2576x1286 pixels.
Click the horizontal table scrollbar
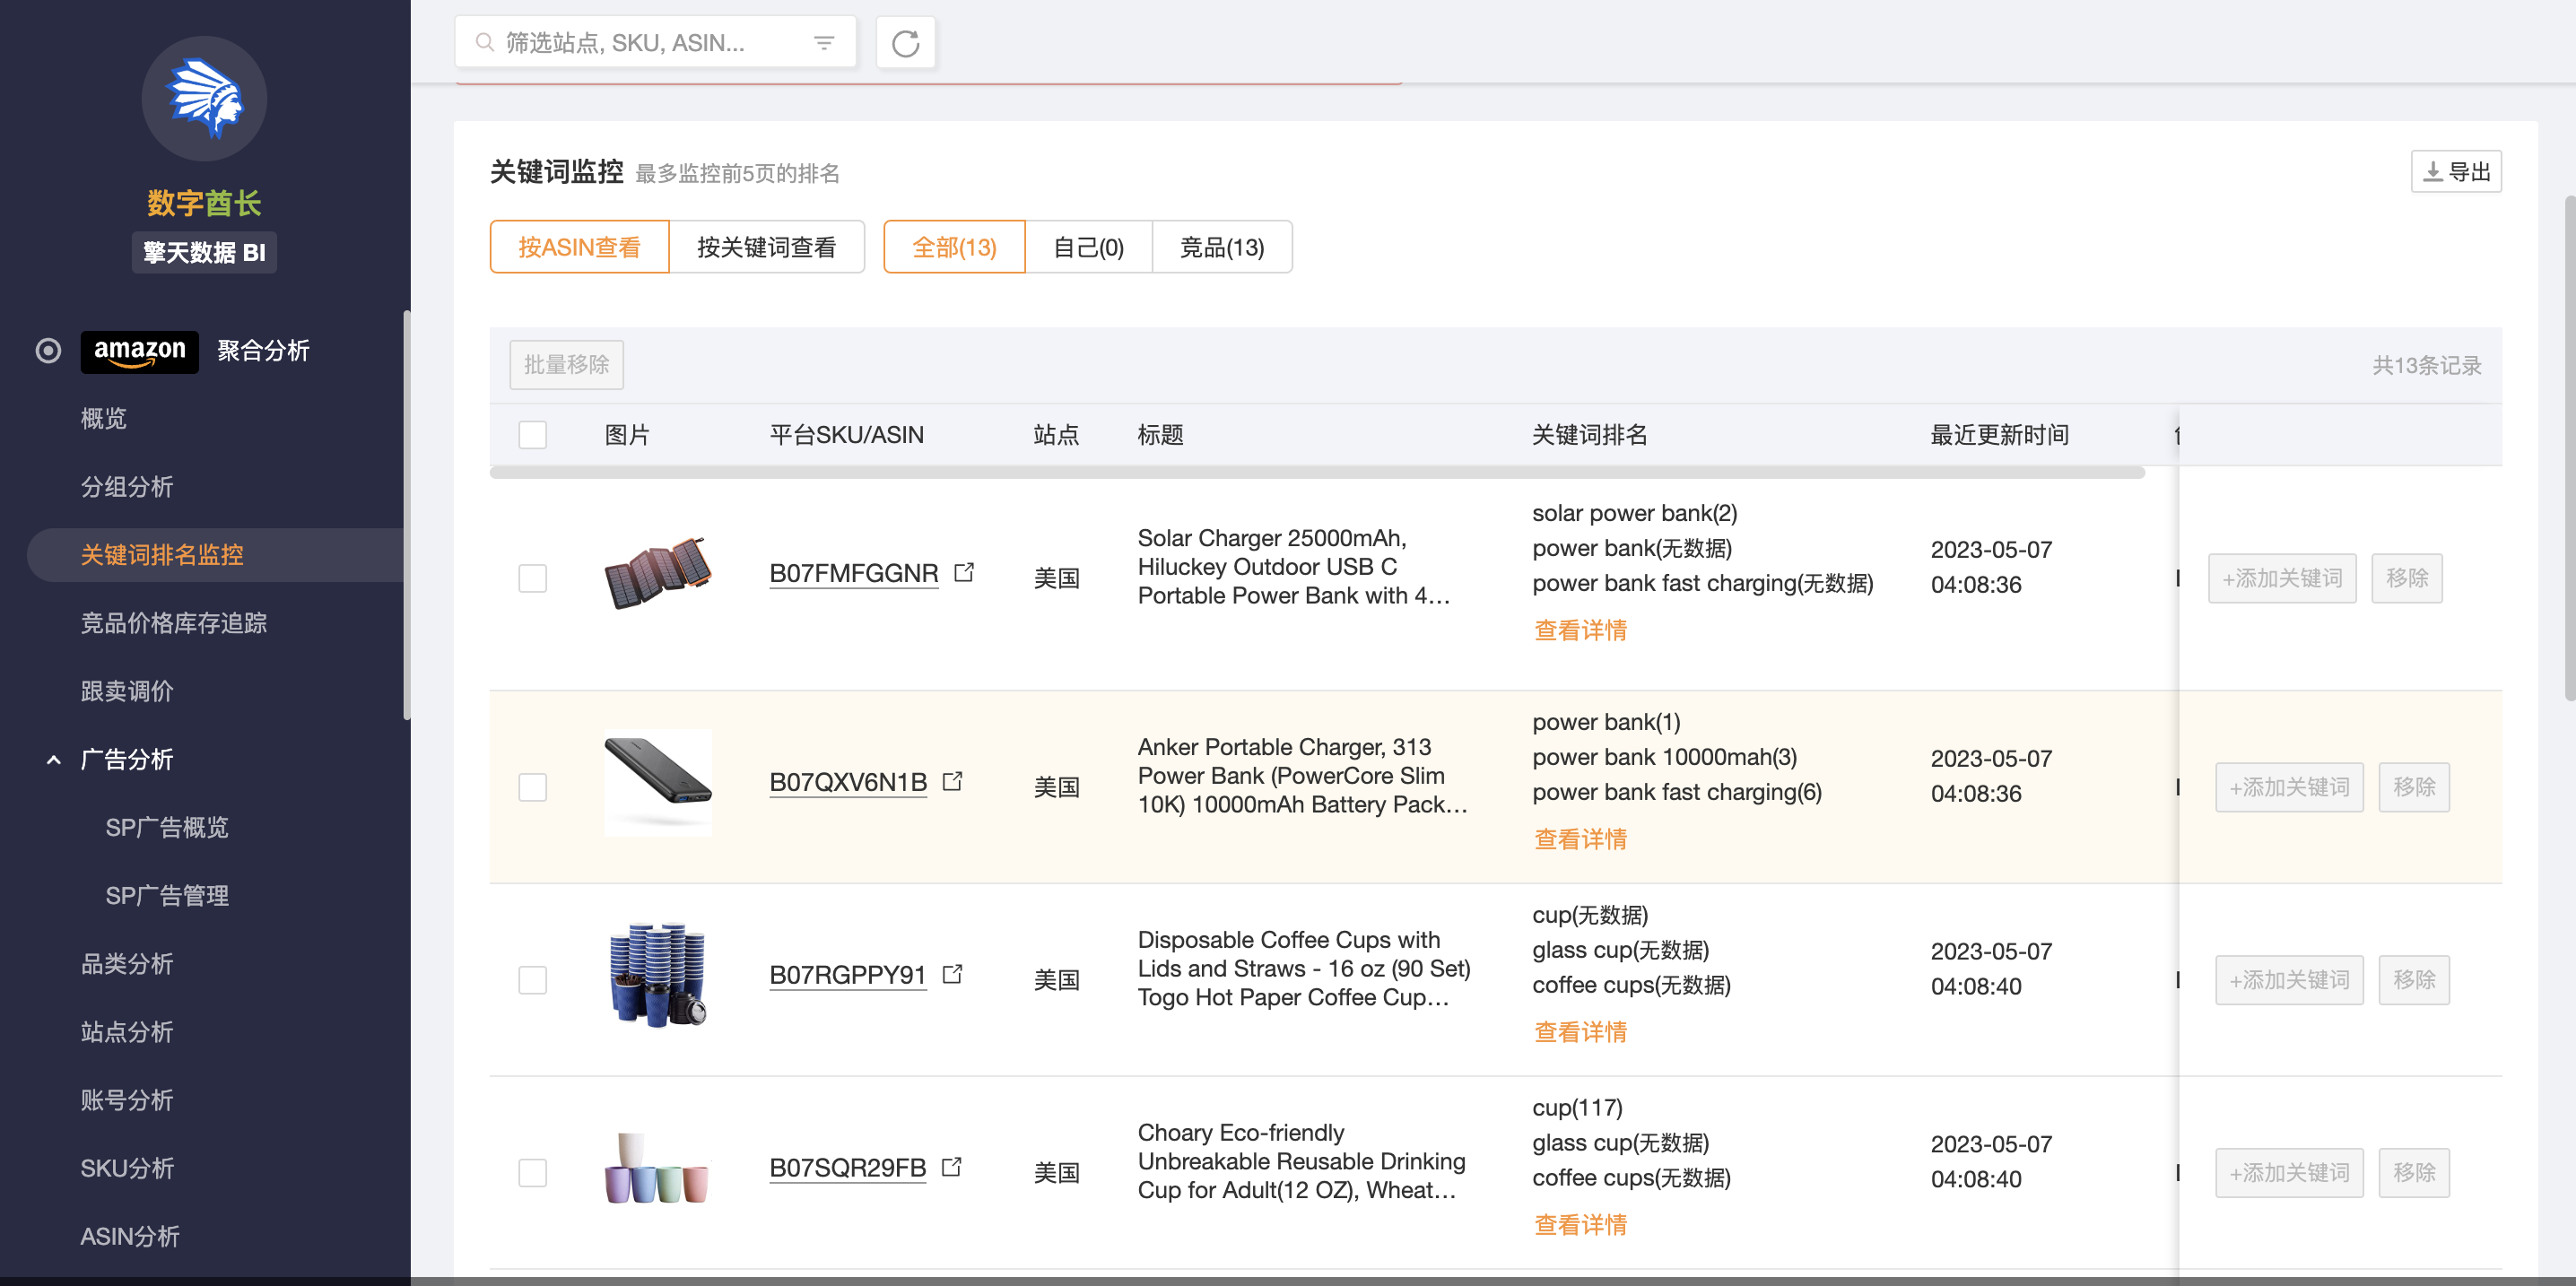[x=1316, y=473]
